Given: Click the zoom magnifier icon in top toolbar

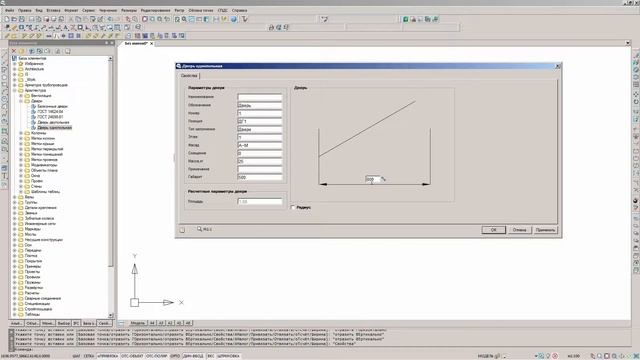Looking at the screenshot, I should (184, 19).
